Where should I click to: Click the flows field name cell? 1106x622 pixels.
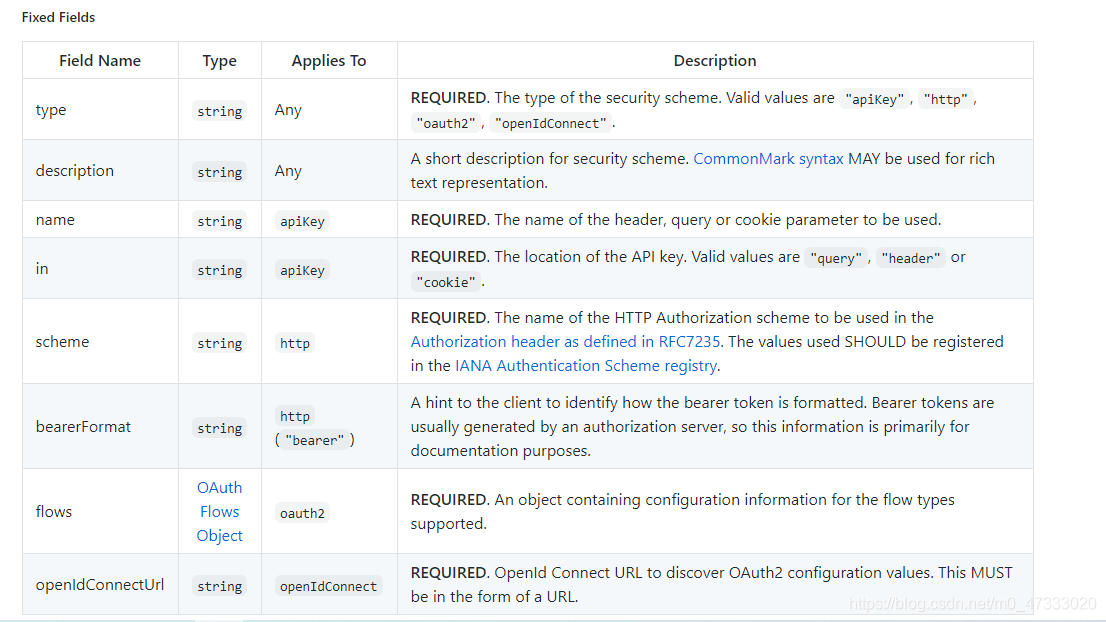click(54, 511)
